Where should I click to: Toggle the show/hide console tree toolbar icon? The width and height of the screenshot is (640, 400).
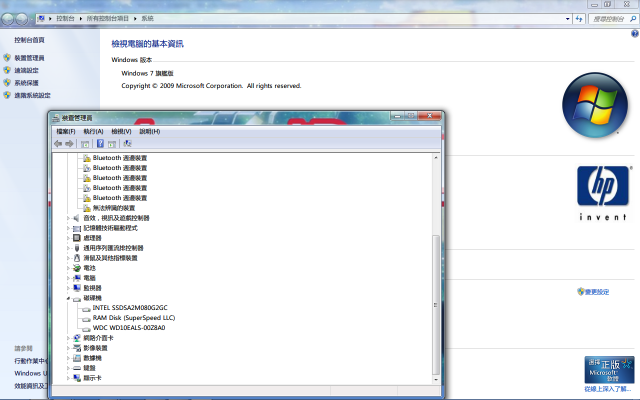coord(85,144)
